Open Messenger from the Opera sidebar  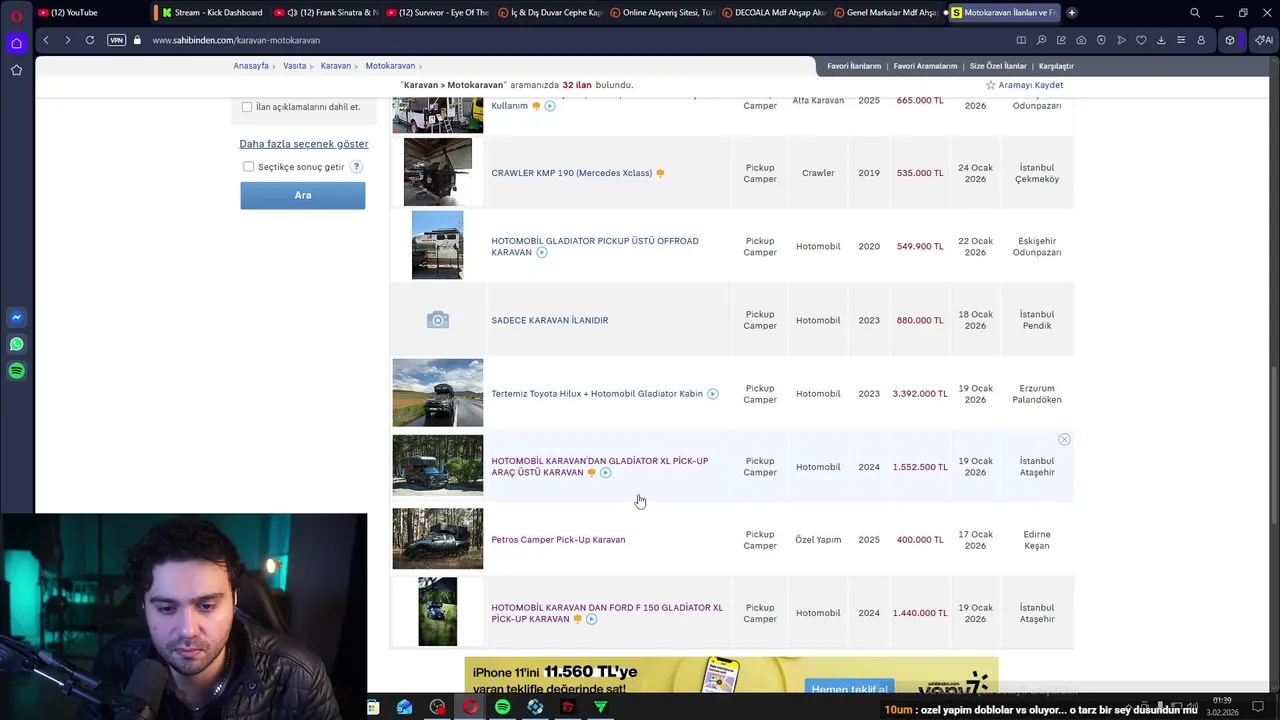tap(16, 317)
